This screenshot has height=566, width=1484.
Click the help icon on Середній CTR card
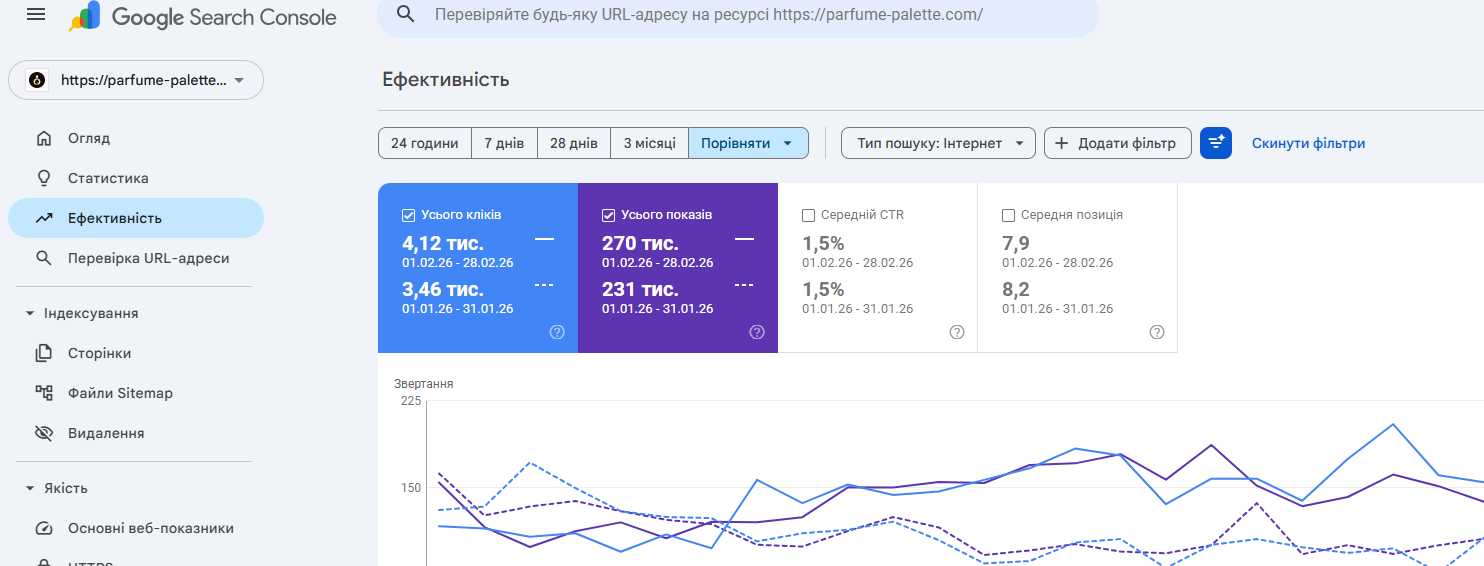coord(957,332)
